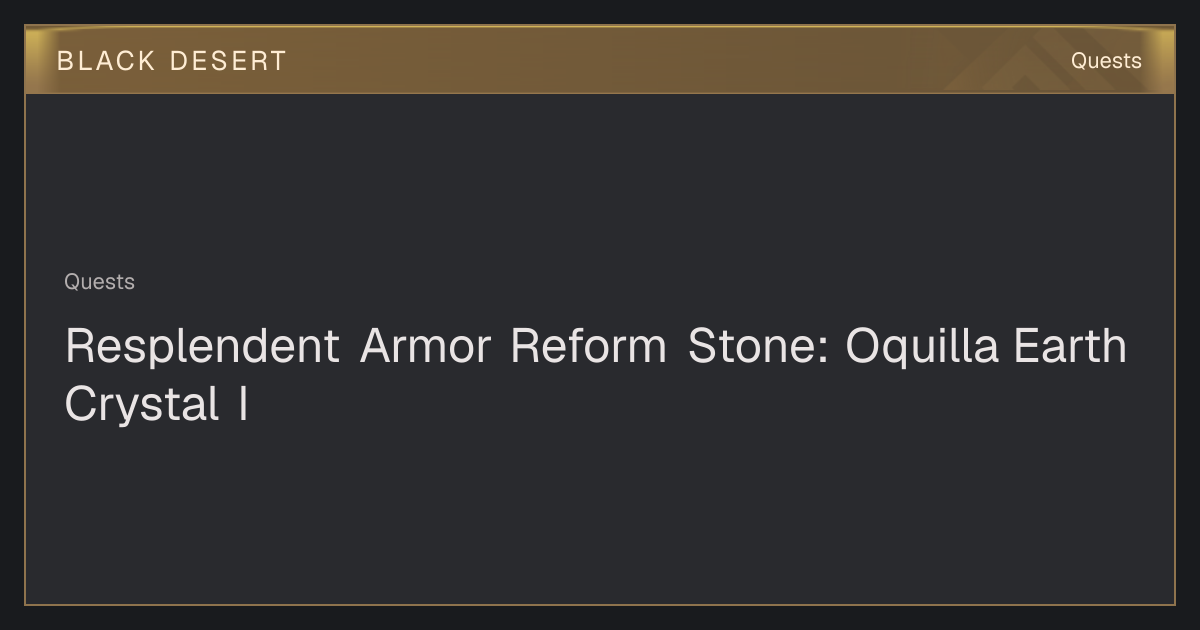
Task: Click the quest title heading
Action: click(x=596, y=375)
